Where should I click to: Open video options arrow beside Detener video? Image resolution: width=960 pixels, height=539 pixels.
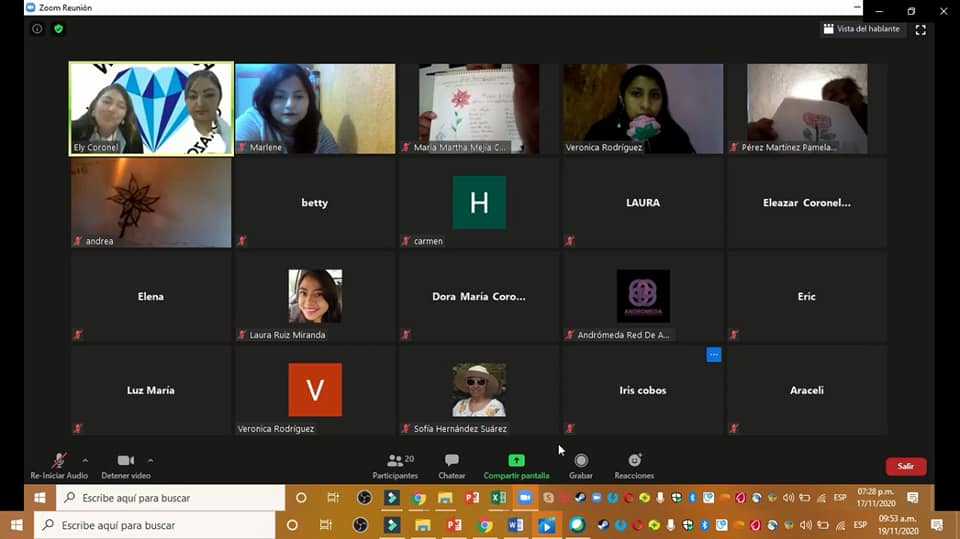pos(150,460)
